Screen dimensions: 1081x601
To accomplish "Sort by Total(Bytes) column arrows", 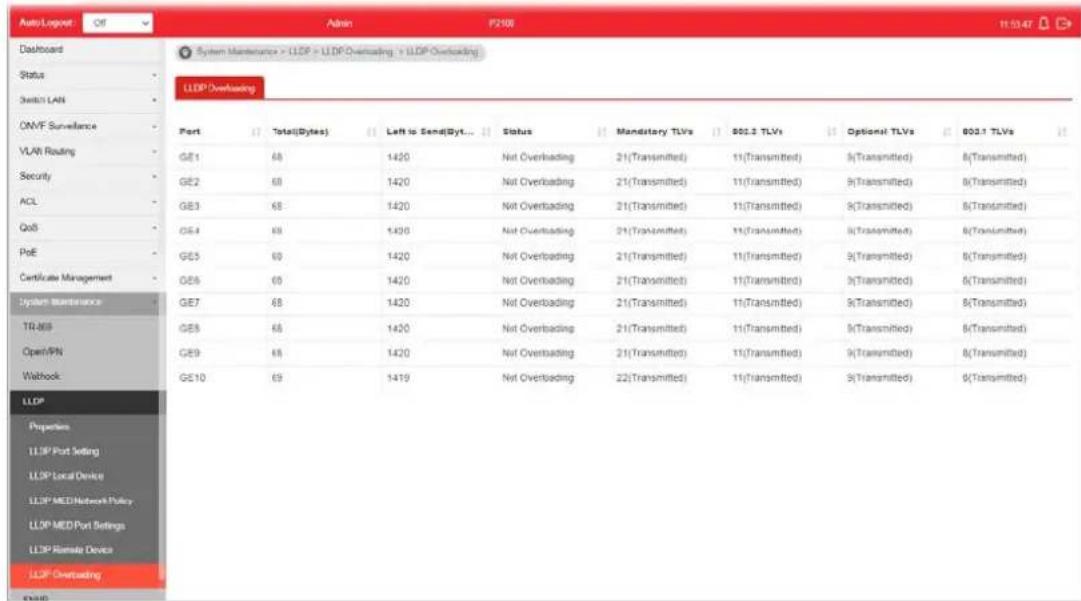I will point(372,132).
